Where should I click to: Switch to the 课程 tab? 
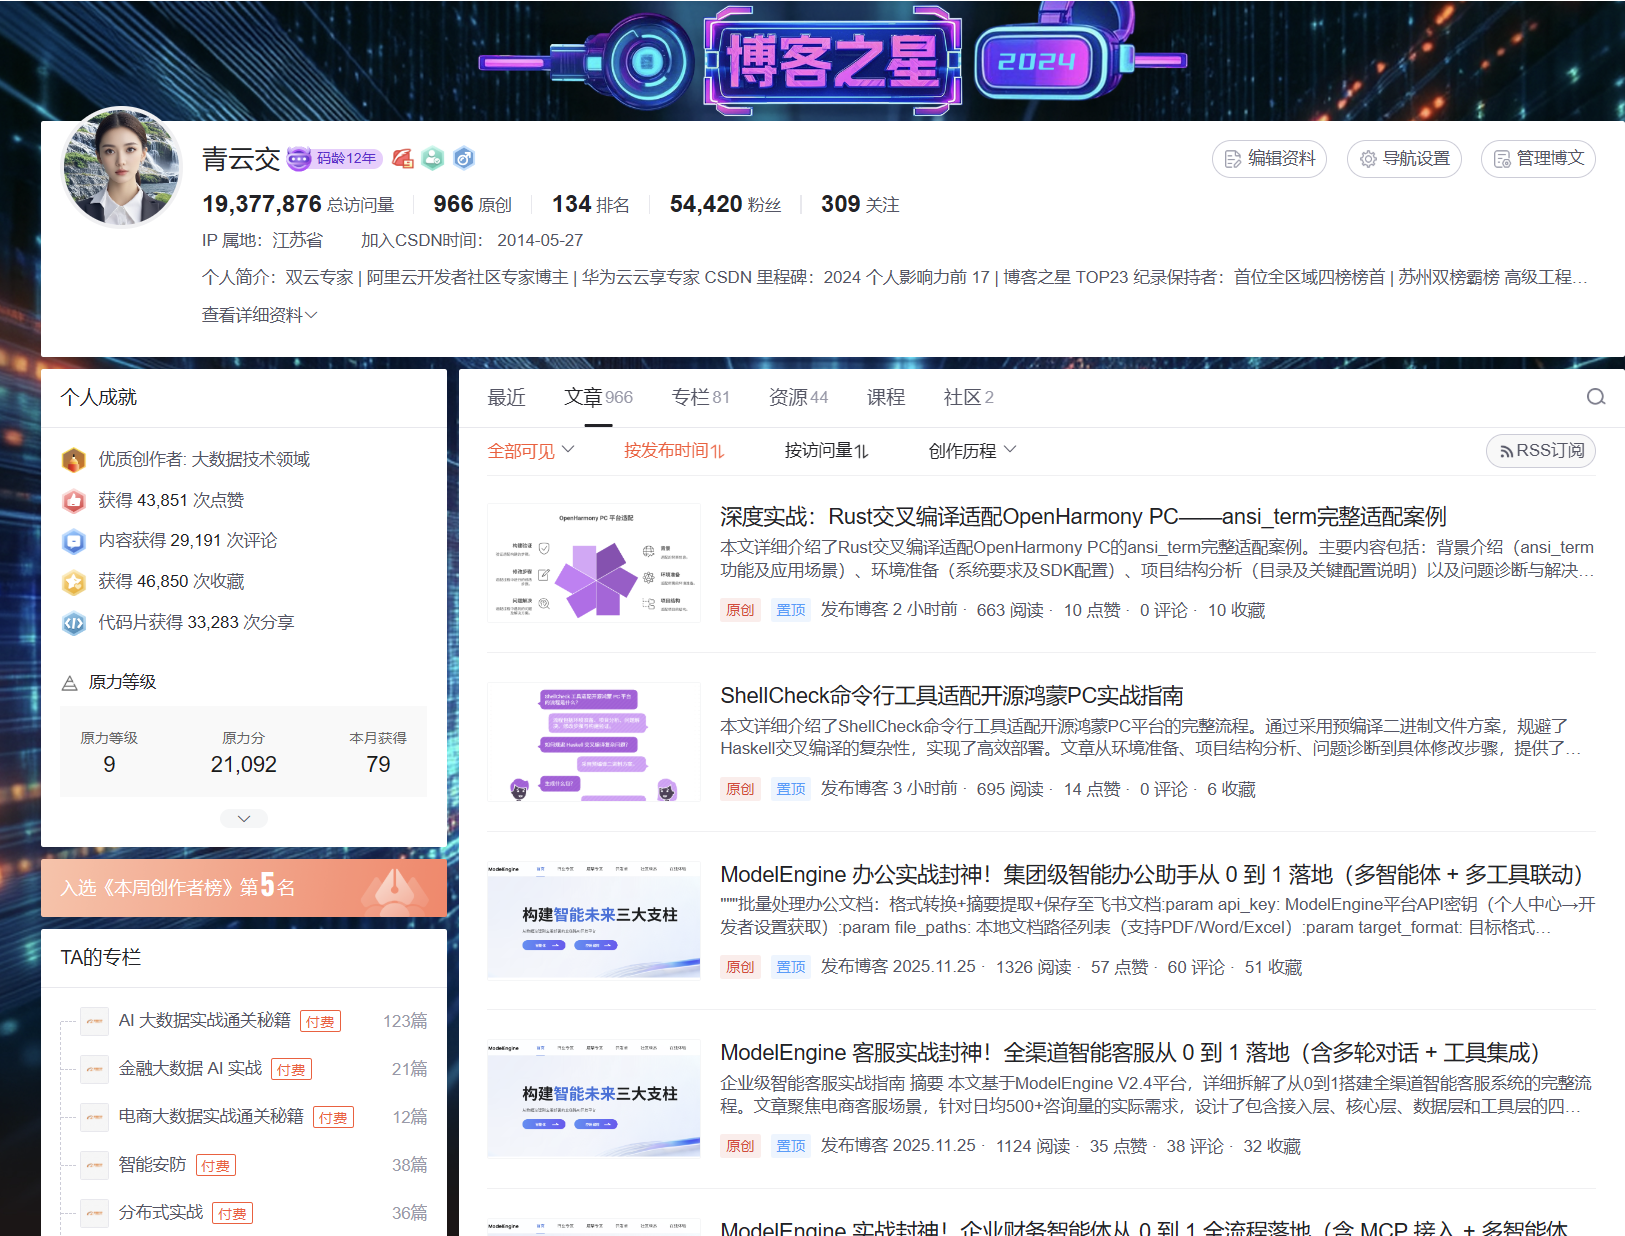(886, 398)
